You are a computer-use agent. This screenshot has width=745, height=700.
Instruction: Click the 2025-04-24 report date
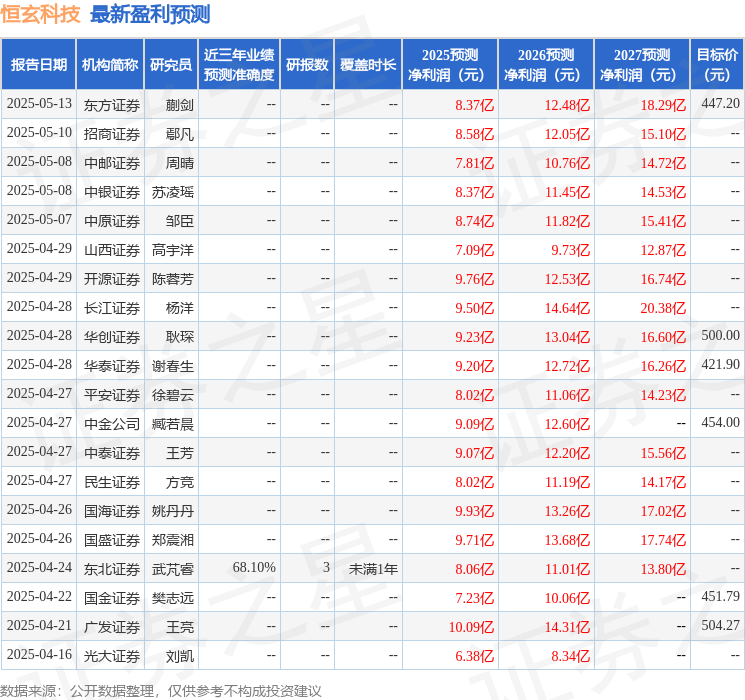tap(39, 567)
